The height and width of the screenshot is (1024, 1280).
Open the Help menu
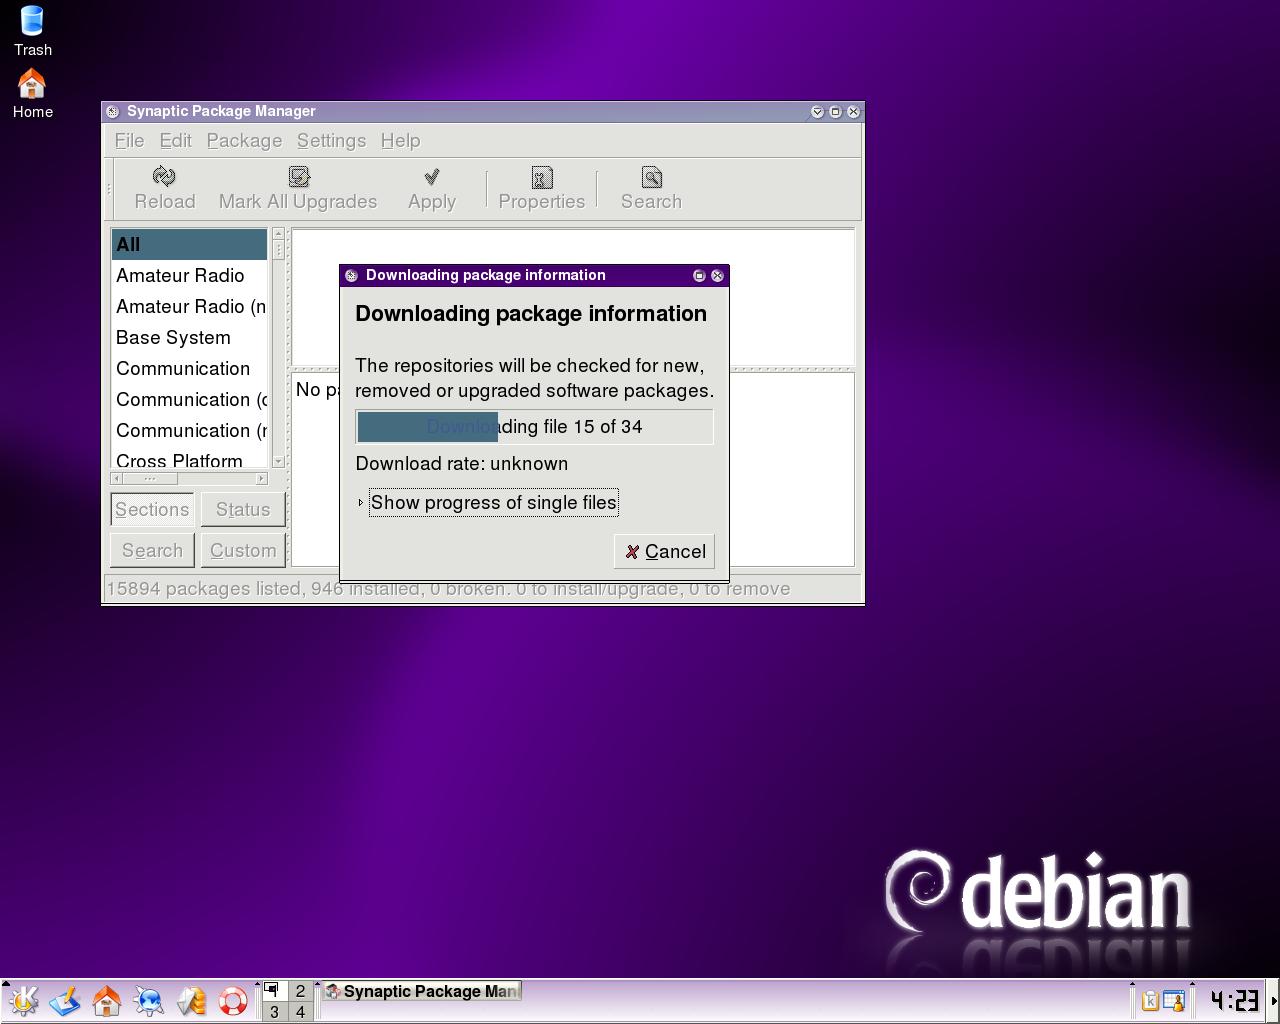(400, 141)
